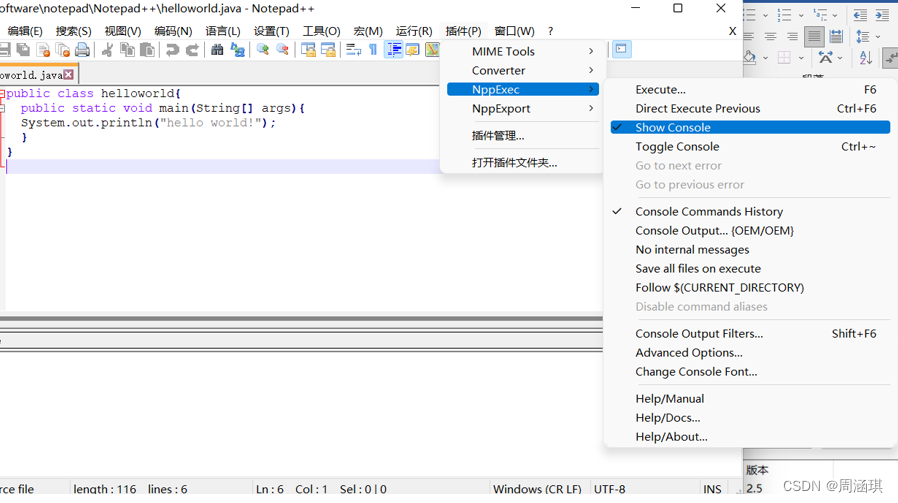The width and height of the screenshot is (898, 503).
Task: Click the Replace toolbar icon
Action: [x=237, y=50]
